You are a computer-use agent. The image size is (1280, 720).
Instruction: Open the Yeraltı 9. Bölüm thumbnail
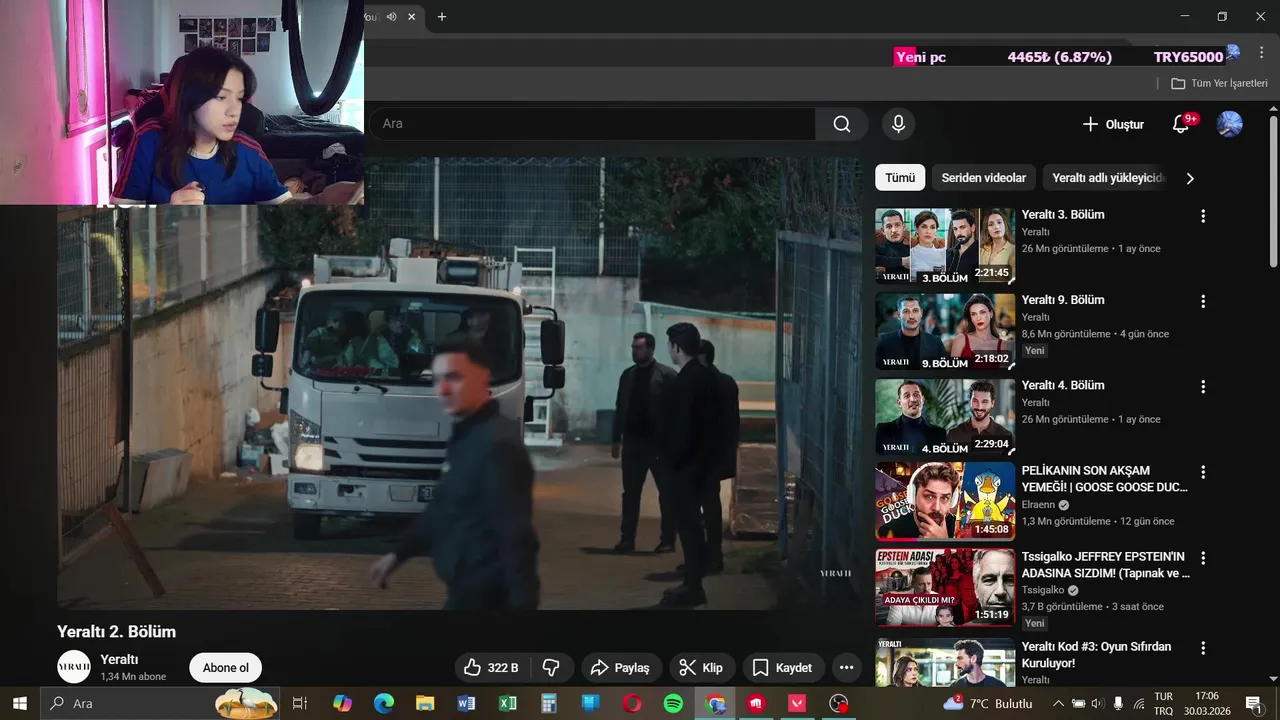pos(945,332)
